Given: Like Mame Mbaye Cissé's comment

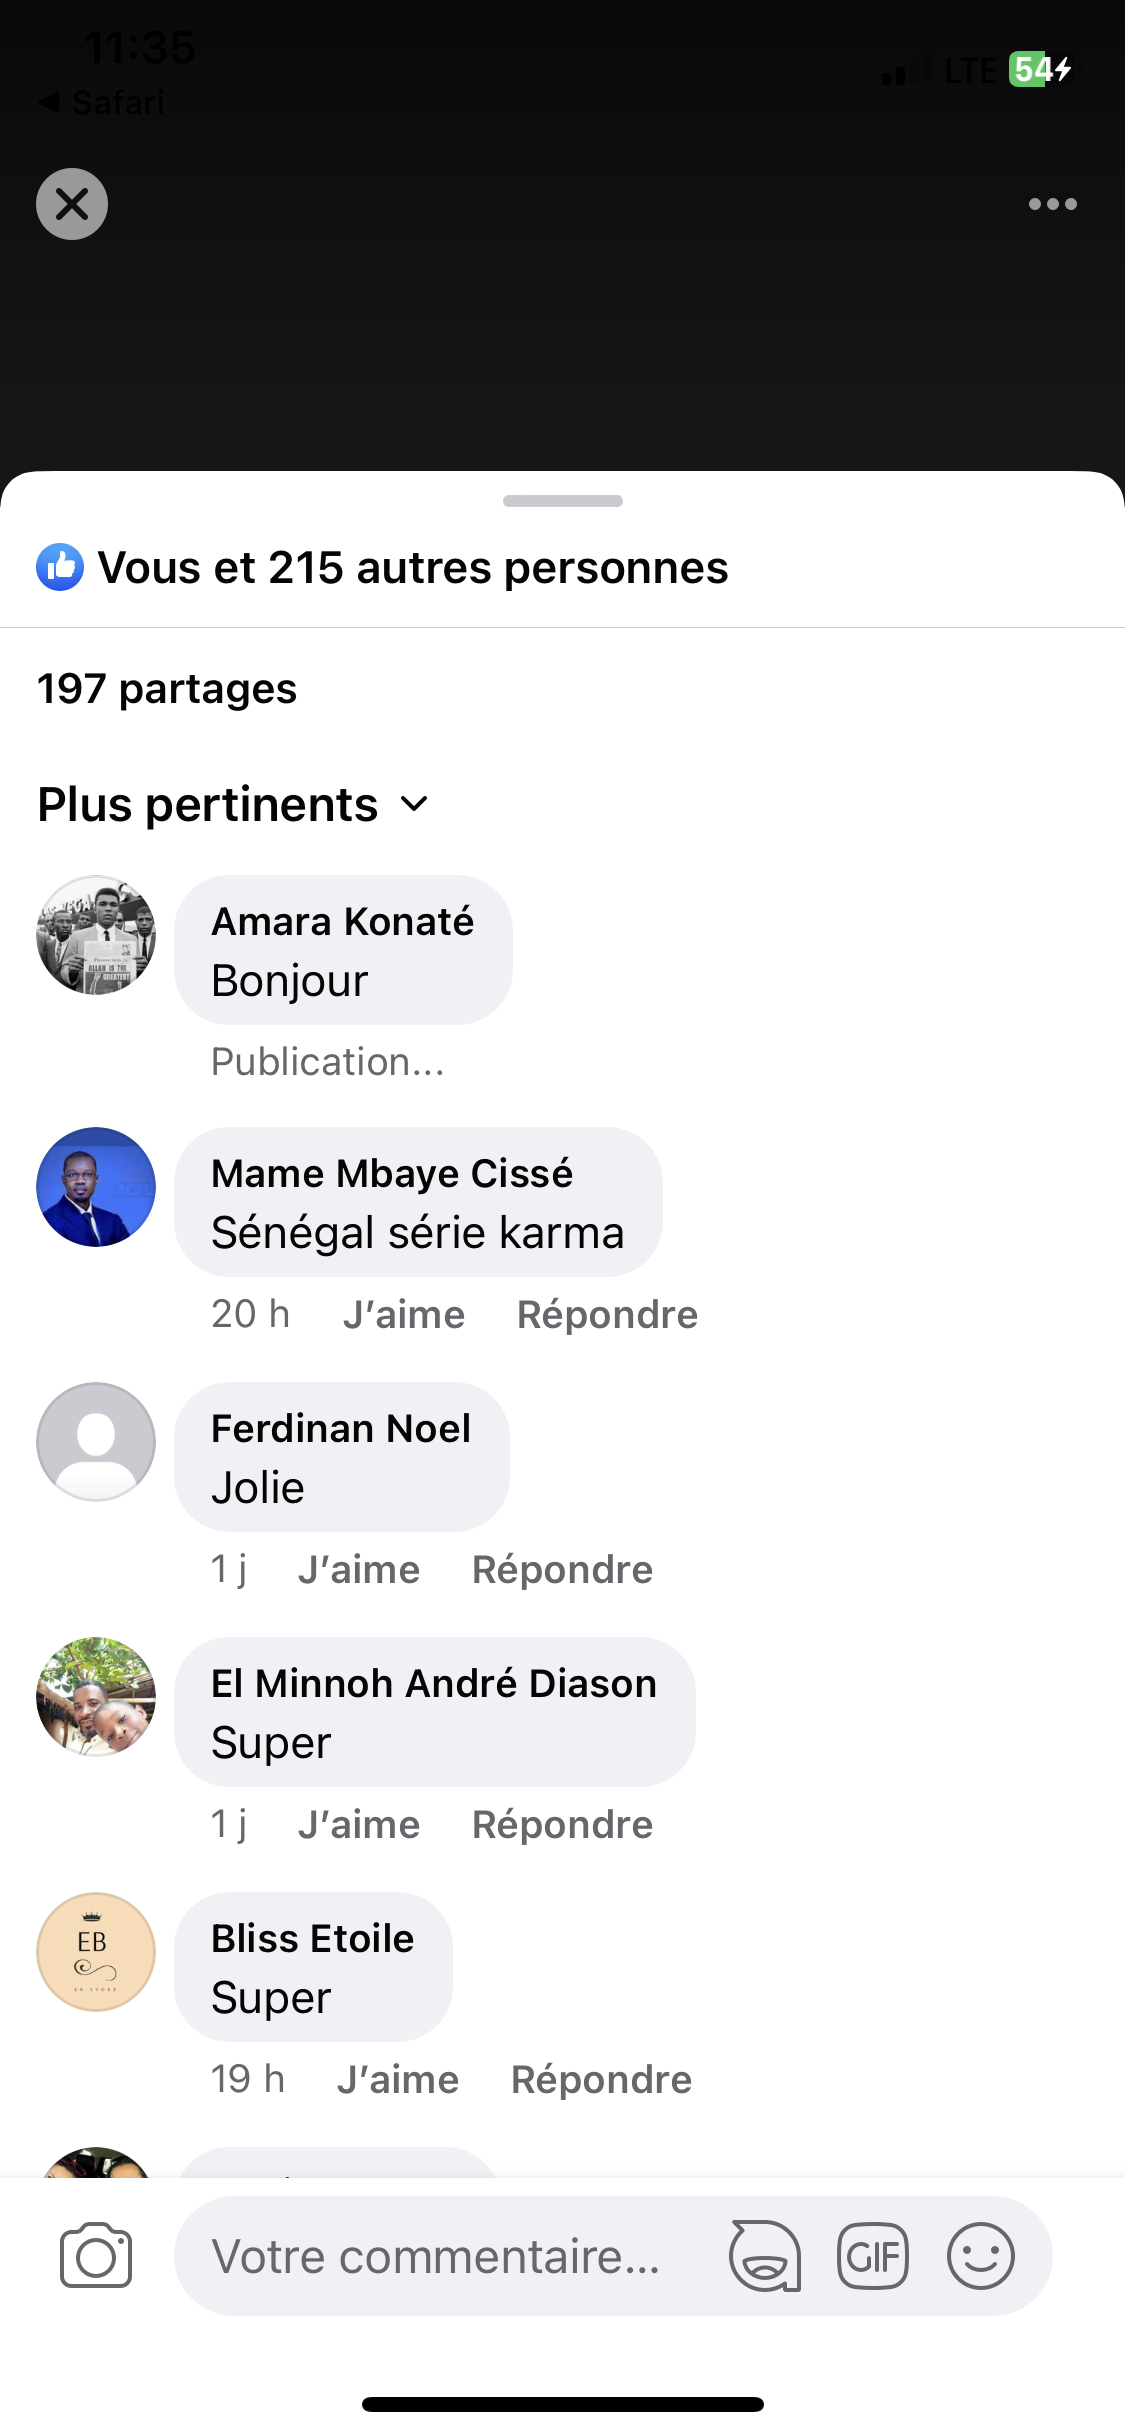Looking at the screenshot, I should pos(403,1314).
